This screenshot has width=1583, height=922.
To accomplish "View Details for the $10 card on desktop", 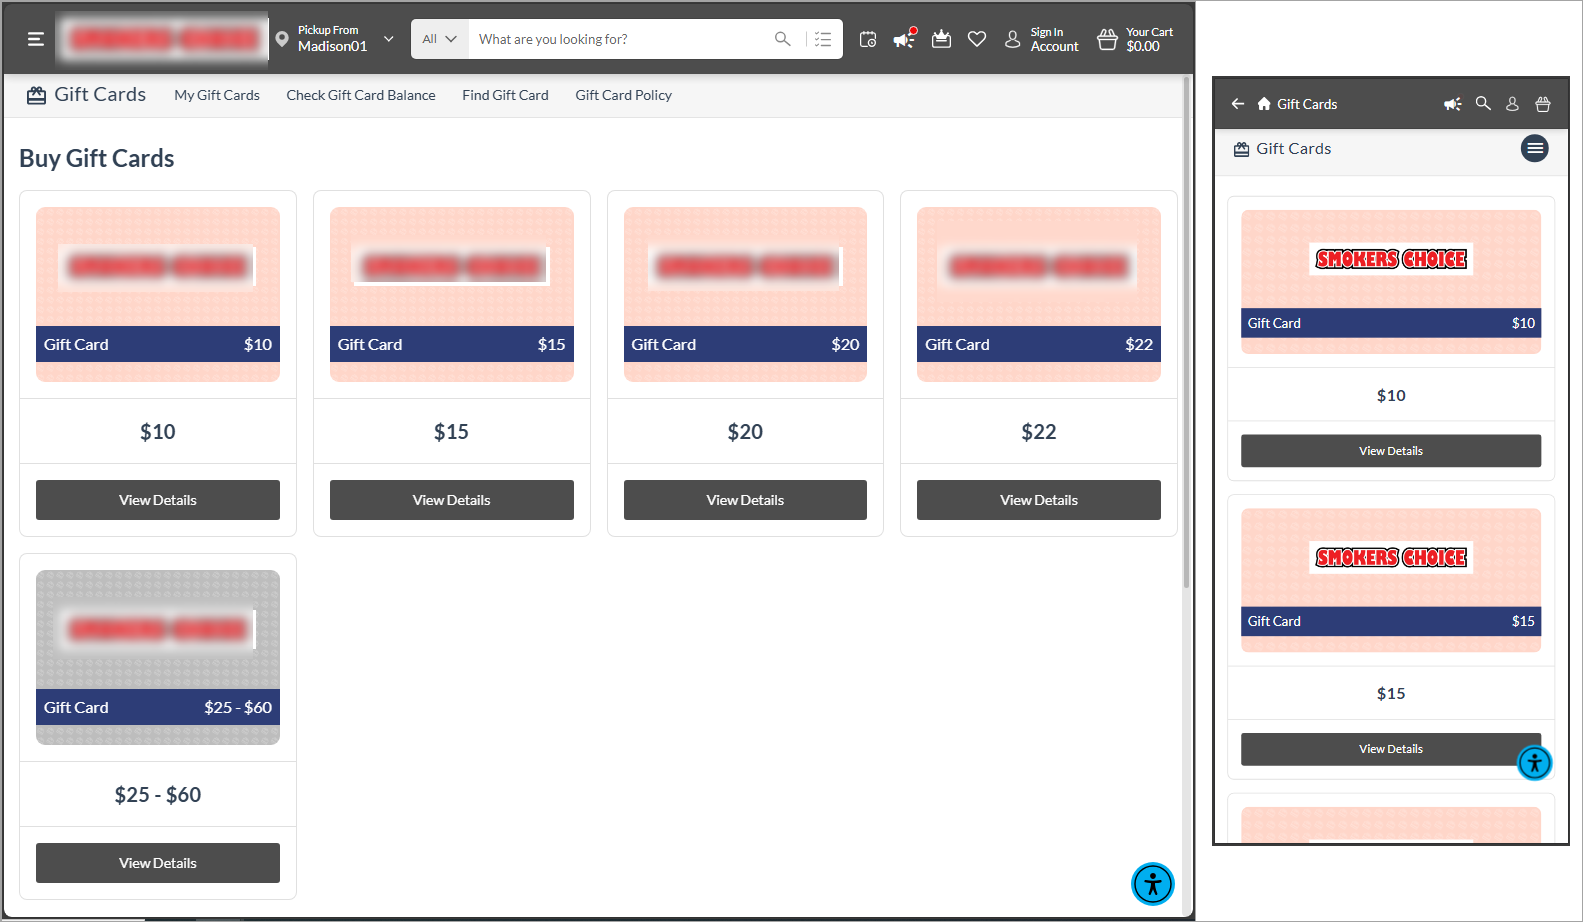I will pyautogui.click(x=158, y=500).
